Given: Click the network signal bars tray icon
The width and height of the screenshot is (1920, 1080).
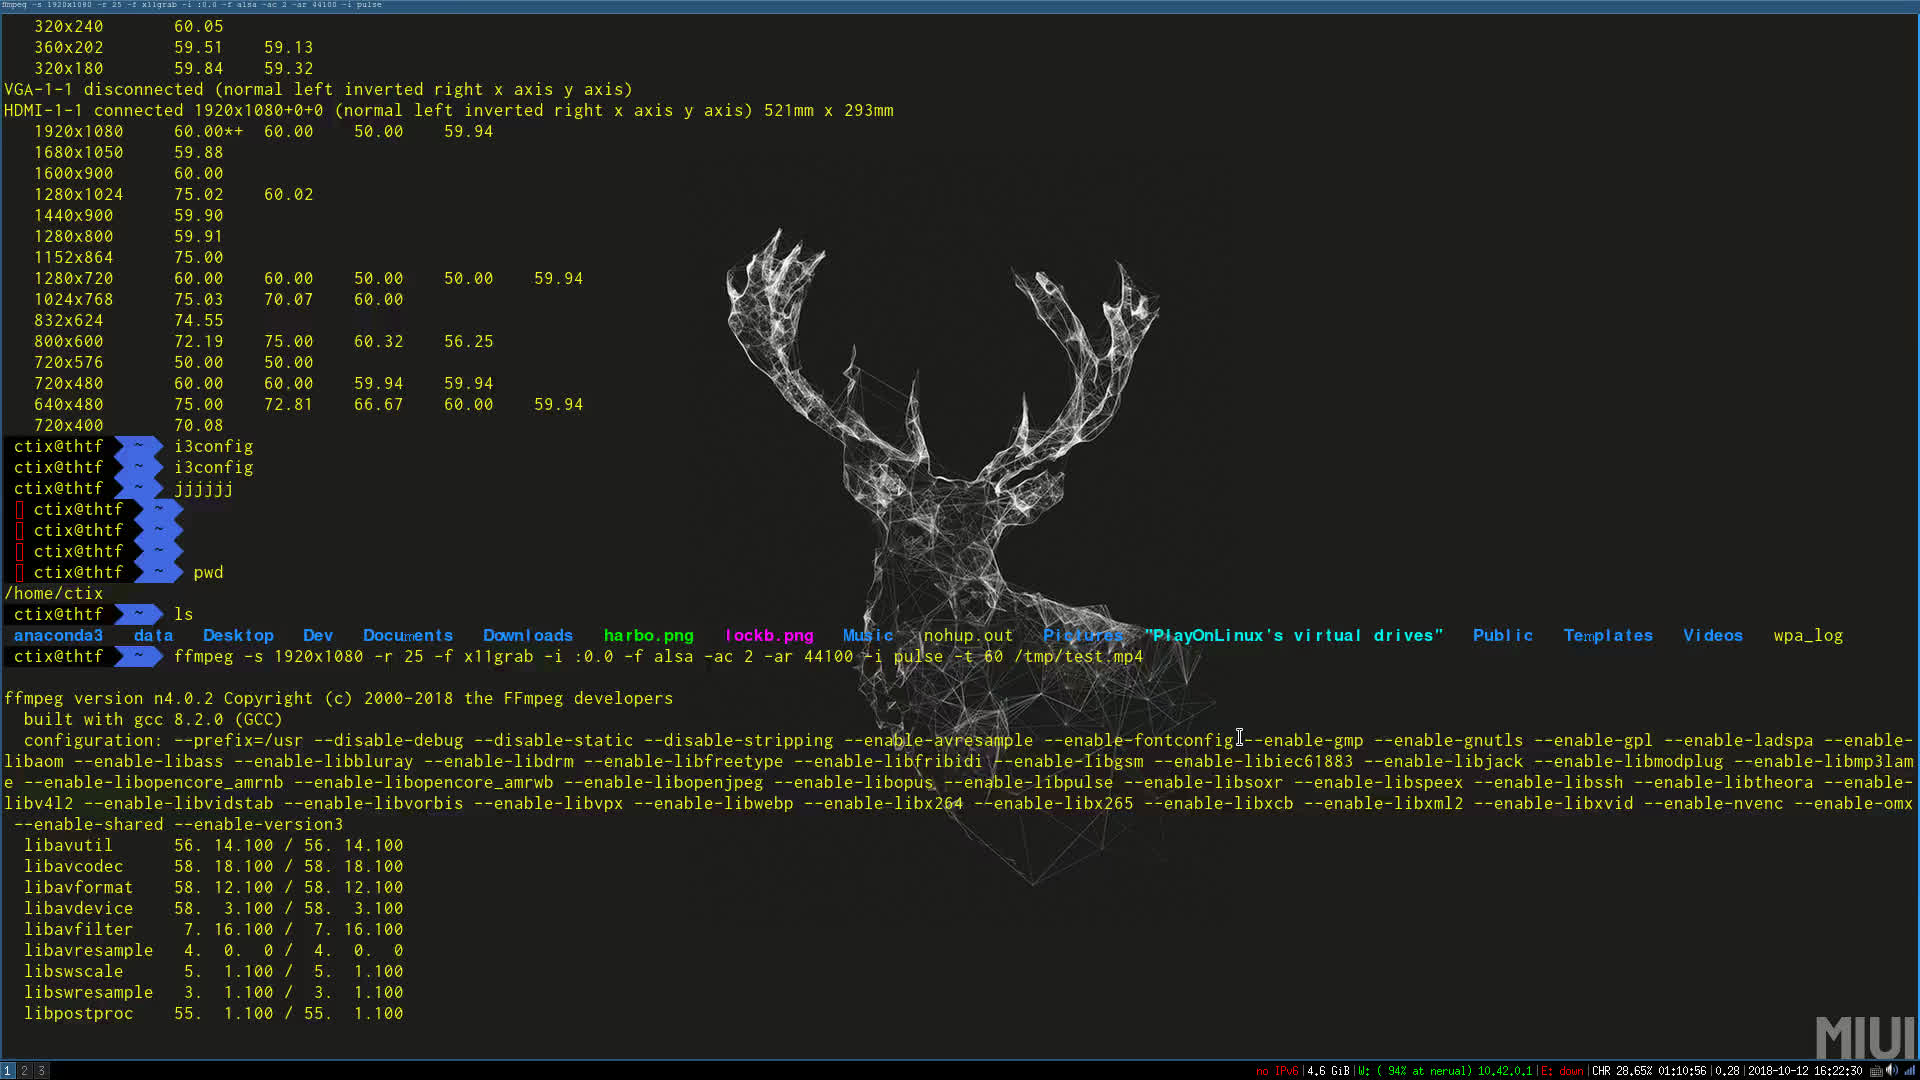Looking at the screenshot, I should click(1909, 1070).
